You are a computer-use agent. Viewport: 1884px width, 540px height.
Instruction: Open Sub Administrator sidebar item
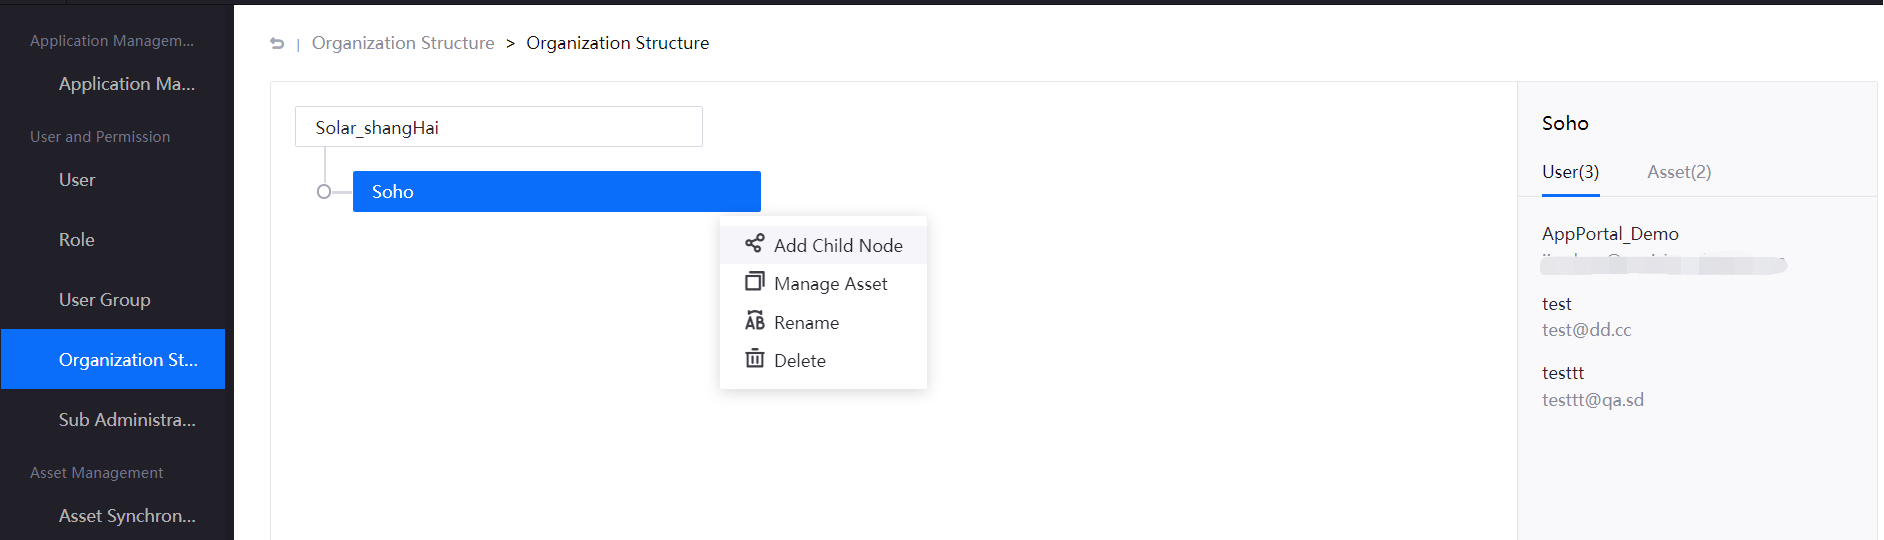pyautogui.click(x=127, y=420)
